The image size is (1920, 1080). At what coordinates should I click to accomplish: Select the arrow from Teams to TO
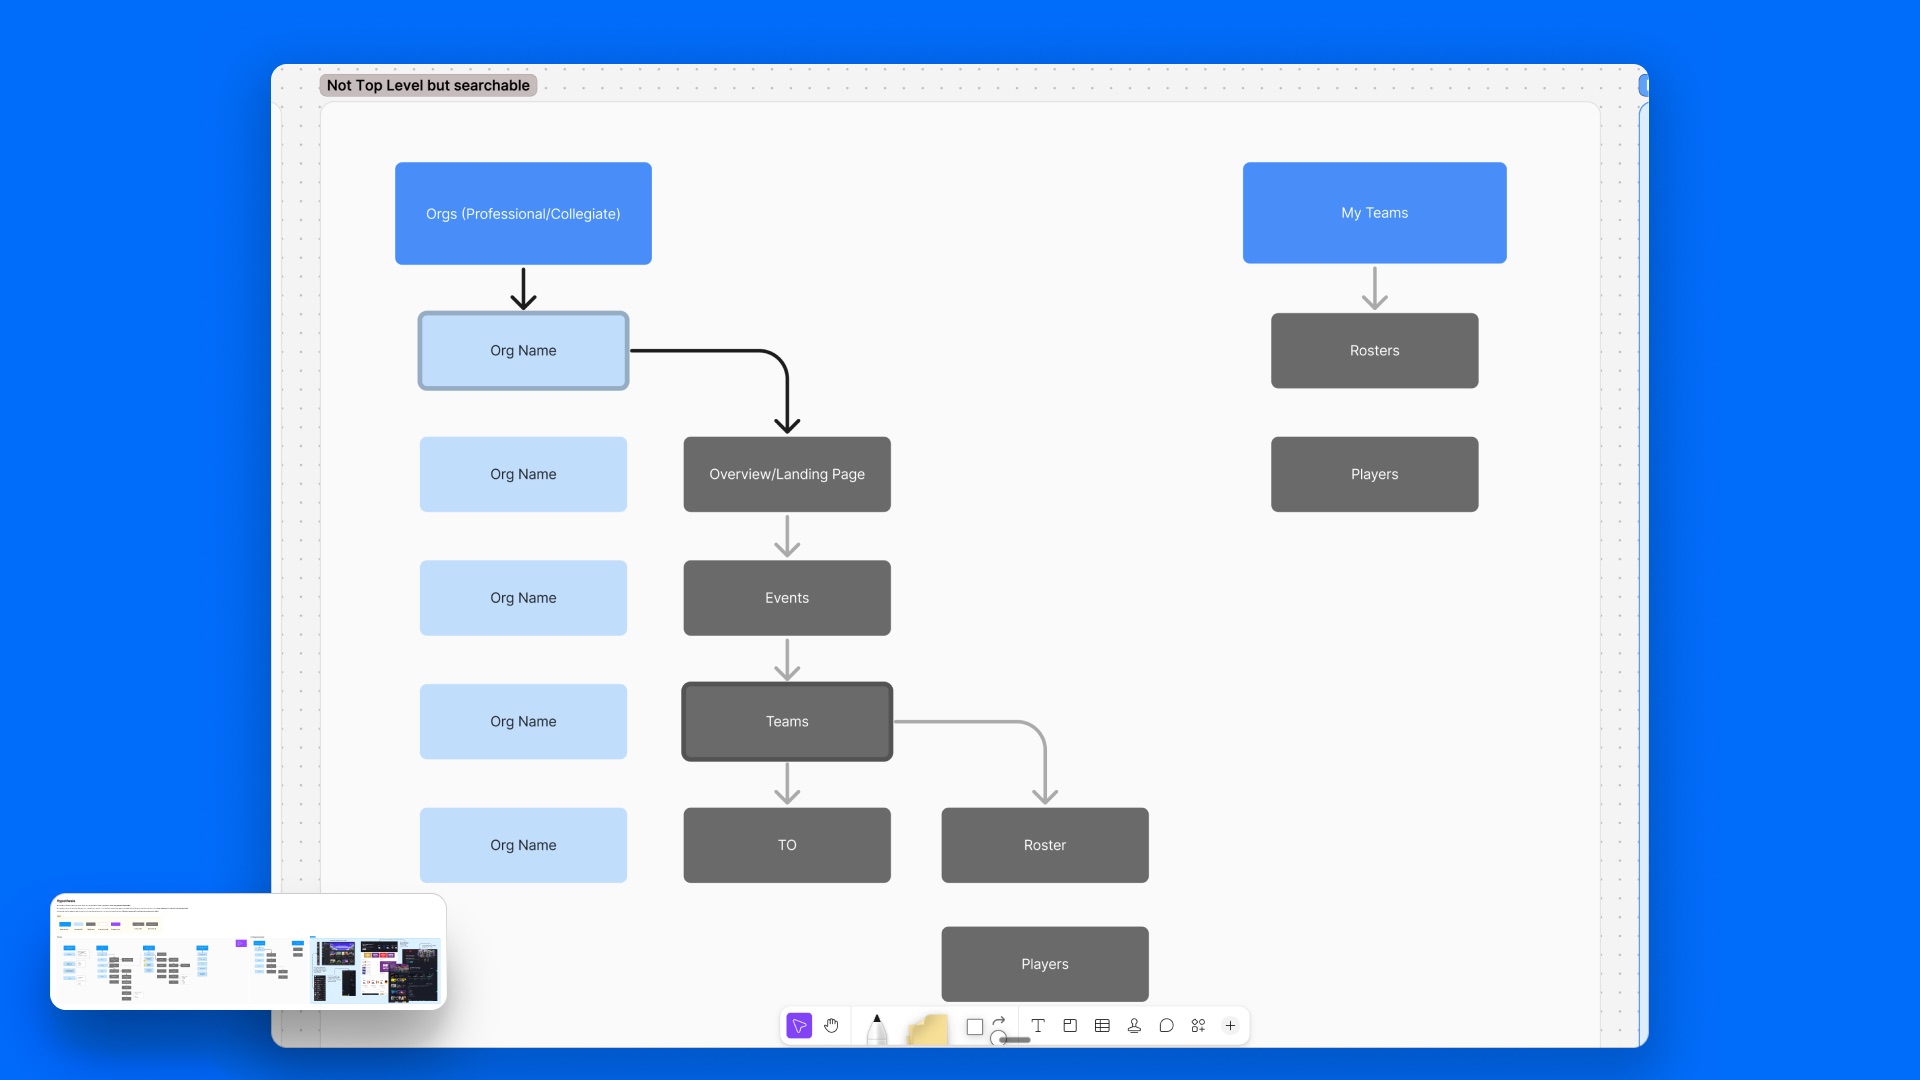click(787, 784)
